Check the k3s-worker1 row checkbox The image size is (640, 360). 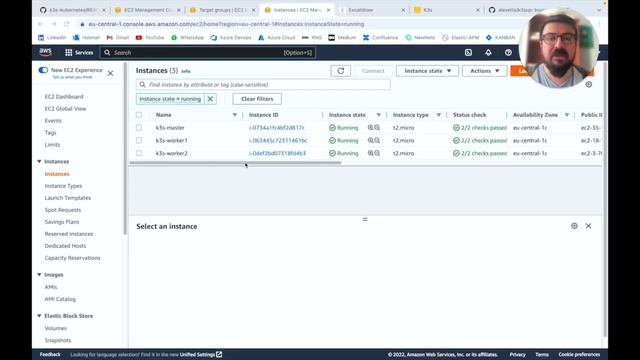pos(139,140)
